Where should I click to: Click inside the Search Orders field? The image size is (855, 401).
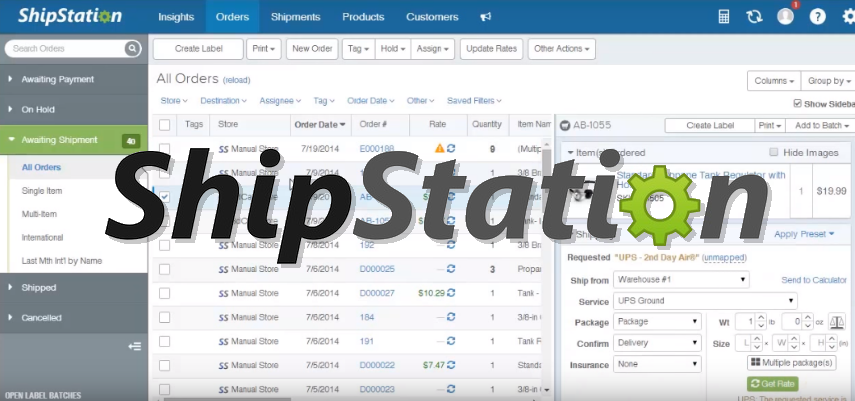tap(65, 49)
